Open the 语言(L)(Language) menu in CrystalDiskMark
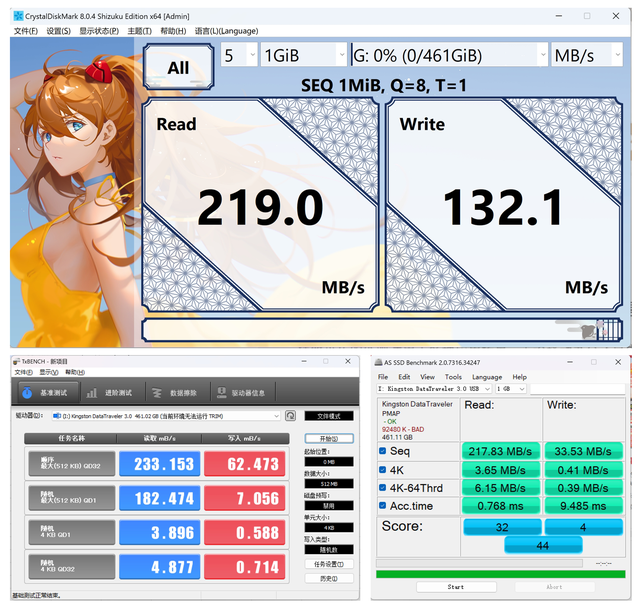The width and height of the screenshot is (640, 608). pyautogui.click(x=226, y=31)
